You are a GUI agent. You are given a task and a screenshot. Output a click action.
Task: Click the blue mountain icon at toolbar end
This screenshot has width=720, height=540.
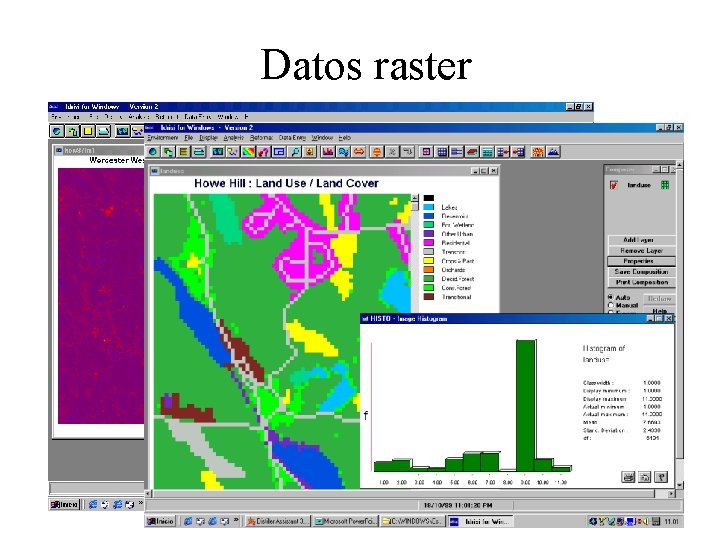click(x=553, y=152)
